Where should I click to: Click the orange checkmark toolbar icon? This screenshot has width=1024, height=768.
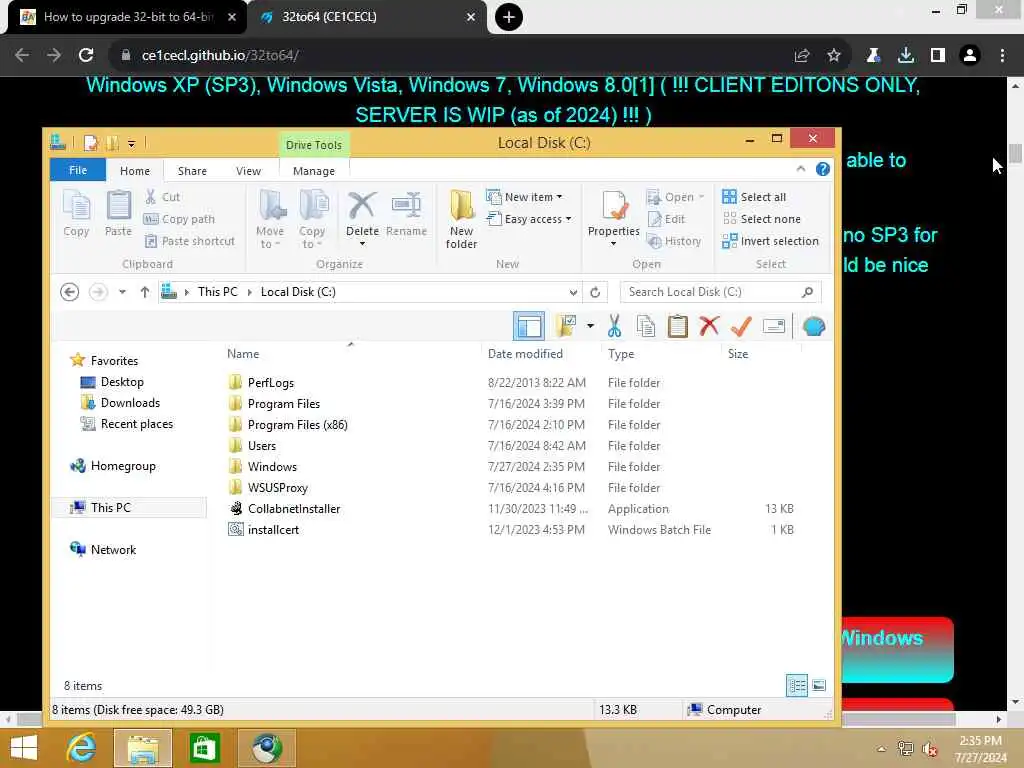click(741, 326)
